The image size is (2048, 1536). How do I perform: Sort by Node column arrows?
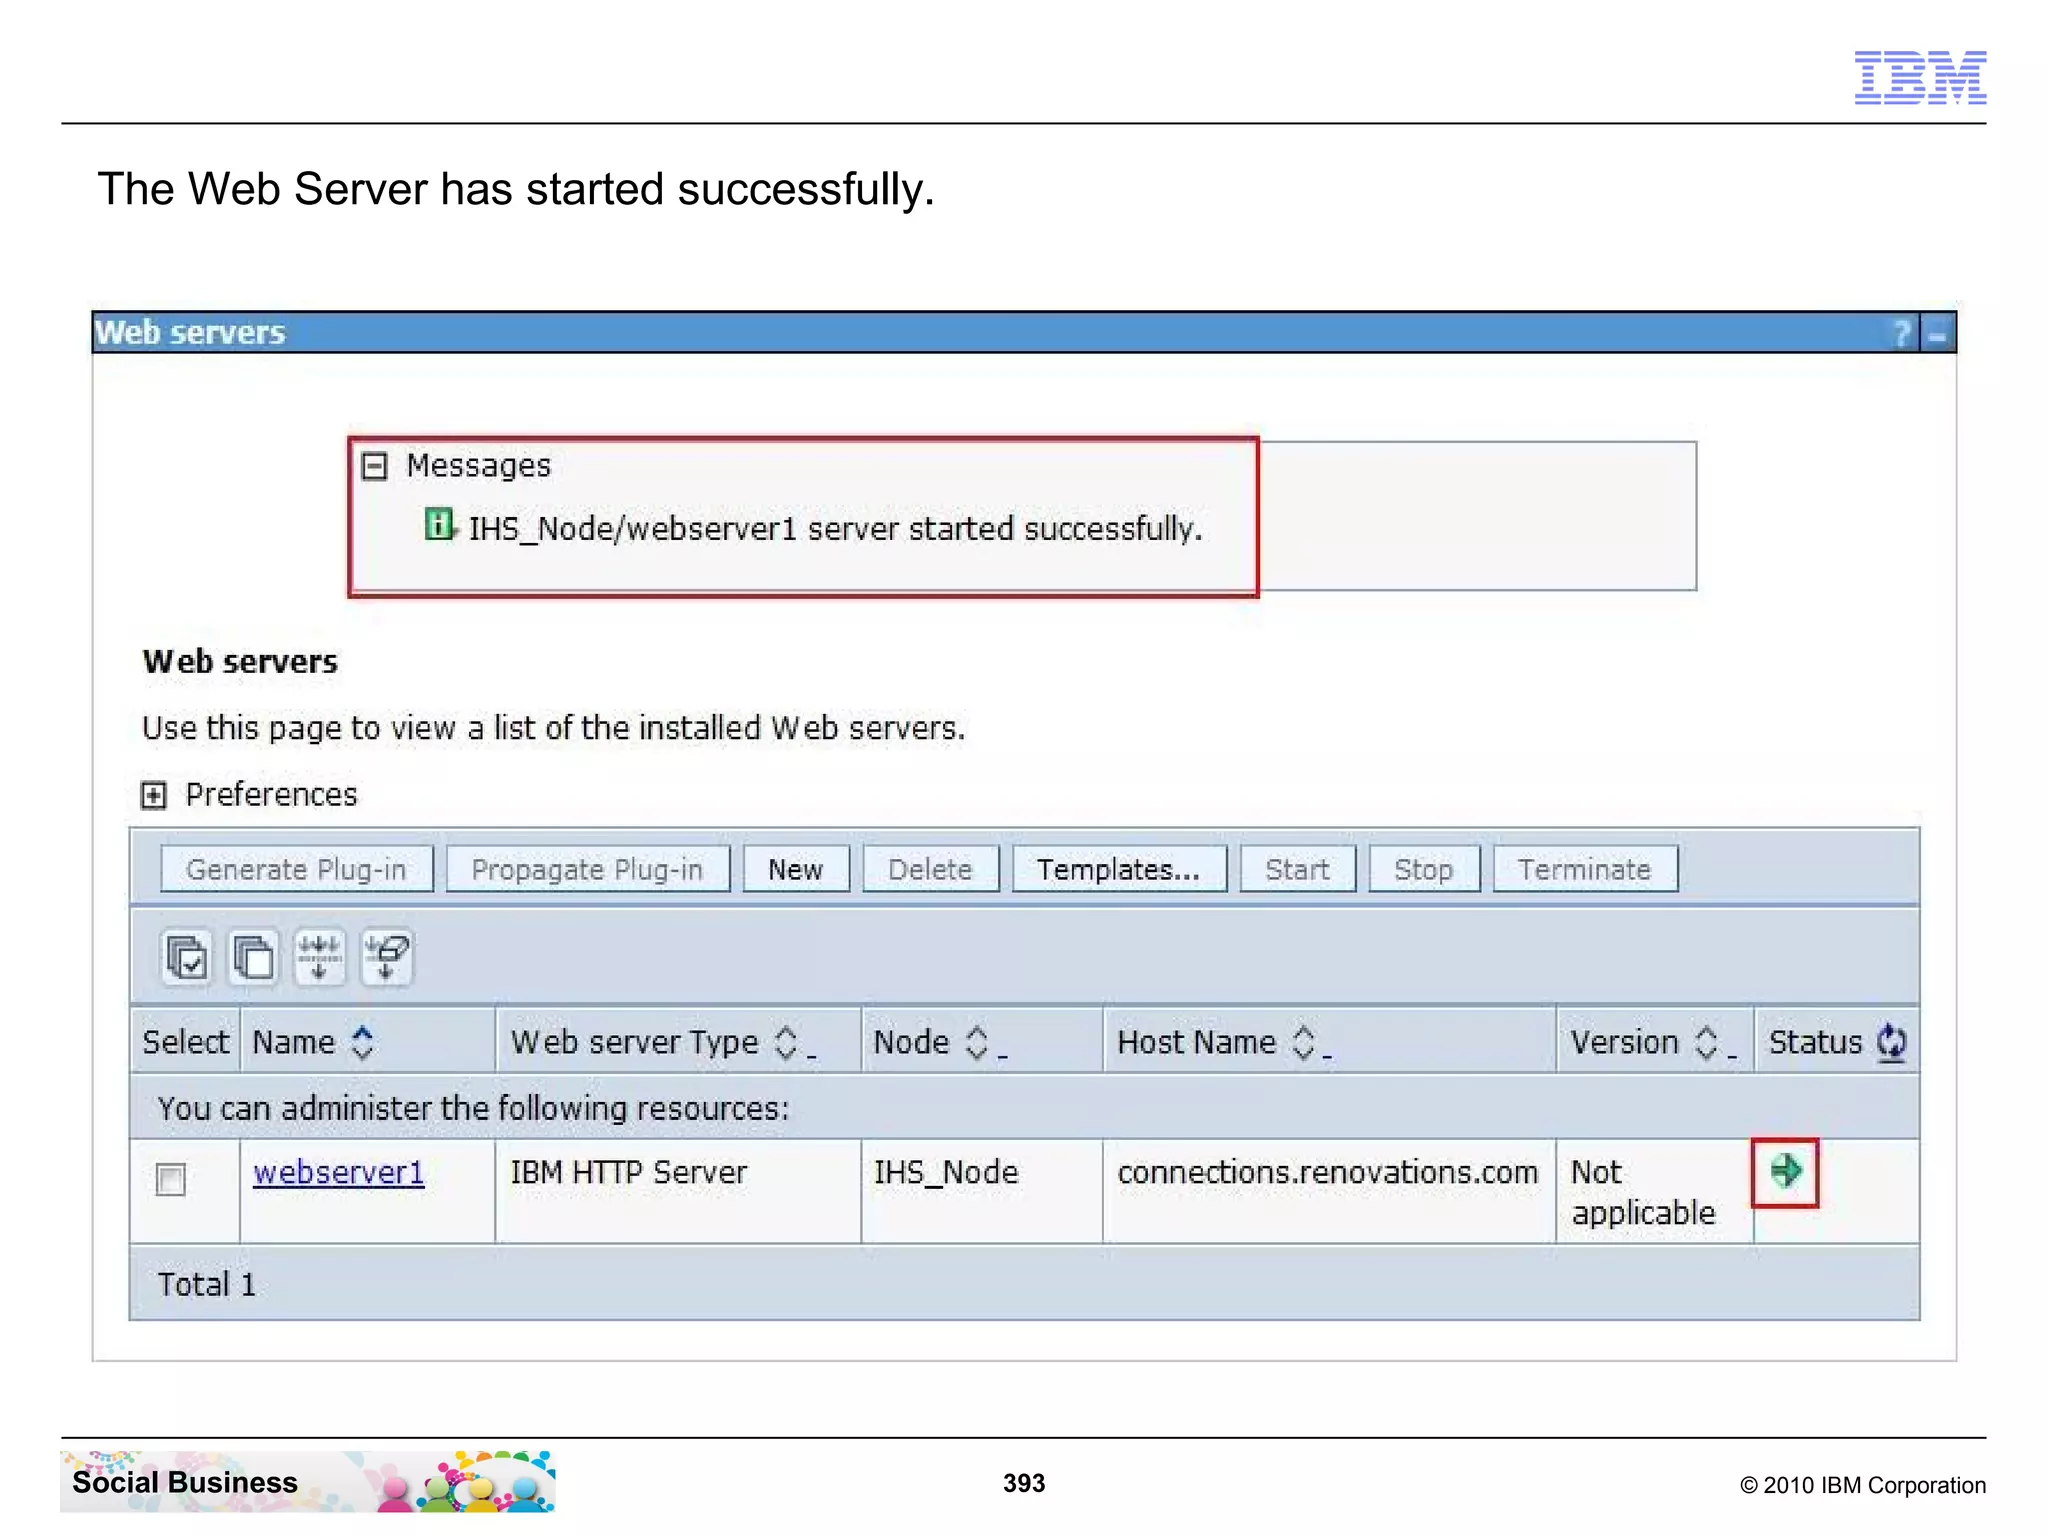point(977,1042)
